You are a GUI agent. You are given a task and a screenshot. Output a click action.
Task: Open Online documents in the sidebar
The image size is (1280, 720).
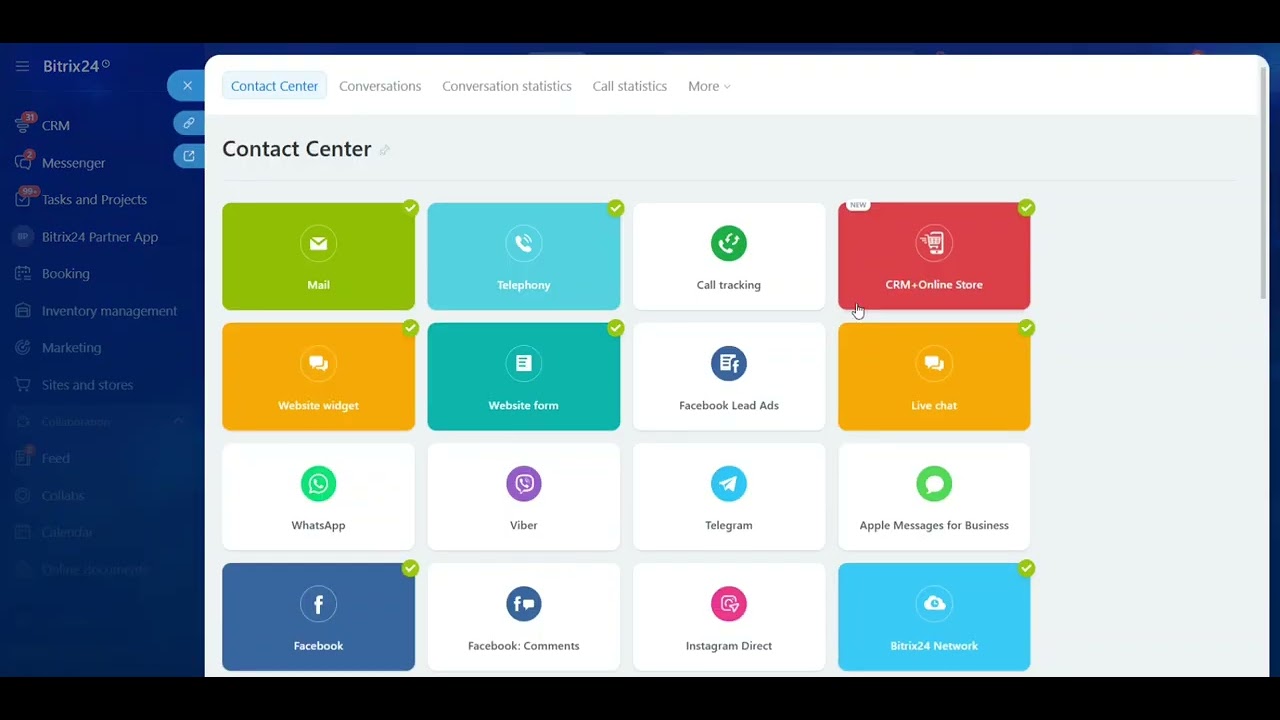coord(95,569)
